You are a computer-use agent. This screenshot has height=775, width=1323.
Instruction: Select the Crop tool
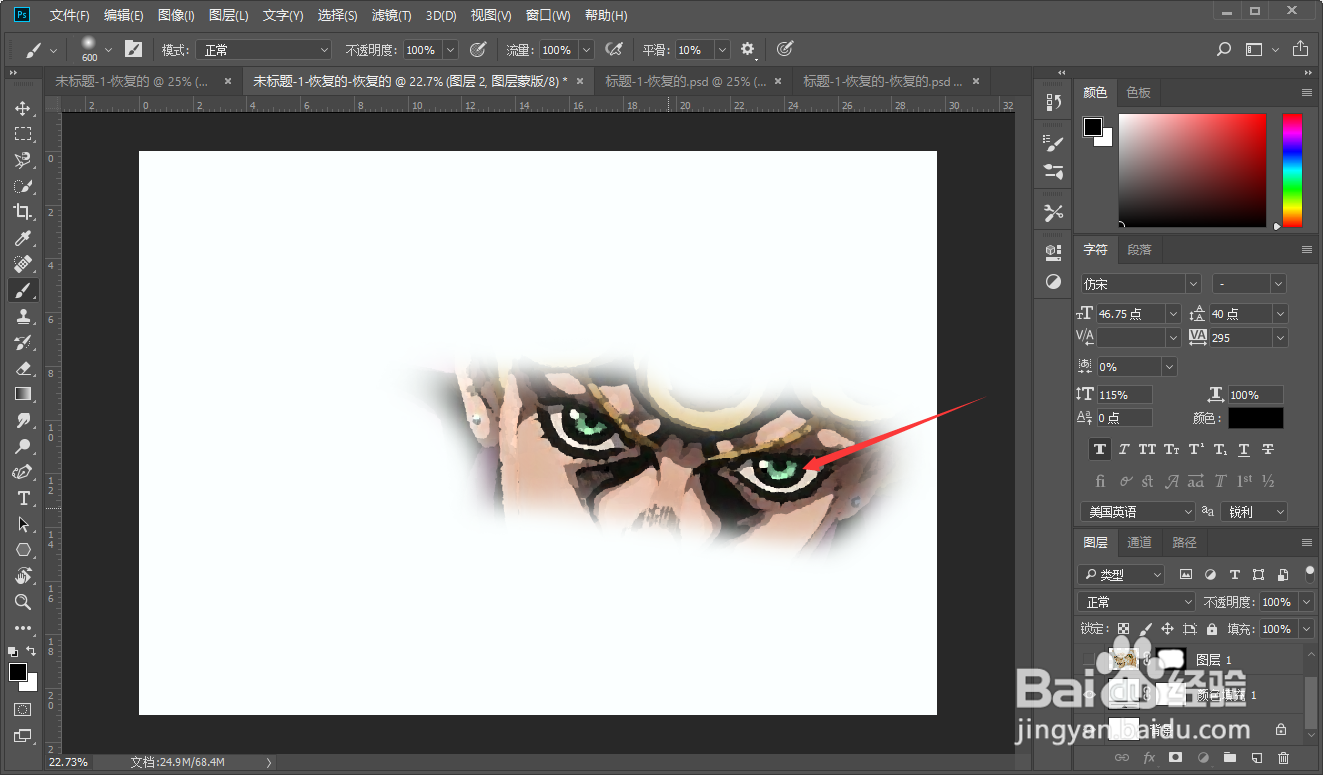click(x=22, y=212)
